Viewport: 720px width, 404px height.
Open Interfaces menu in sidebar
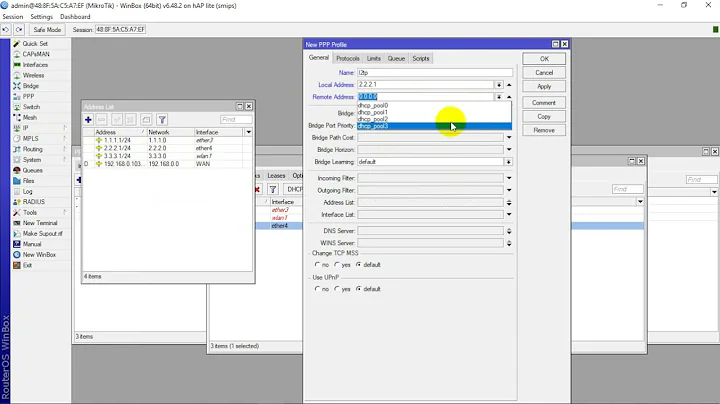[x=35, y=65]
